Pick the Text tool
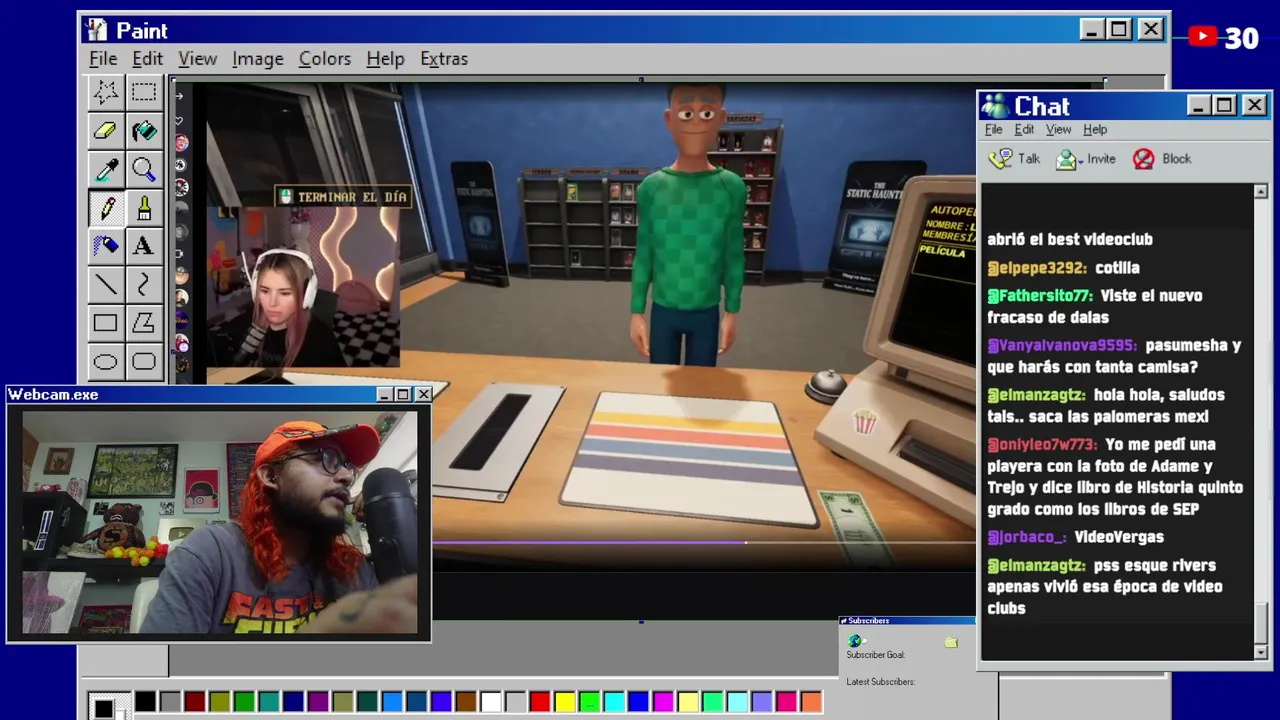This screenshot has width=1280, height=720. [144, 246]
